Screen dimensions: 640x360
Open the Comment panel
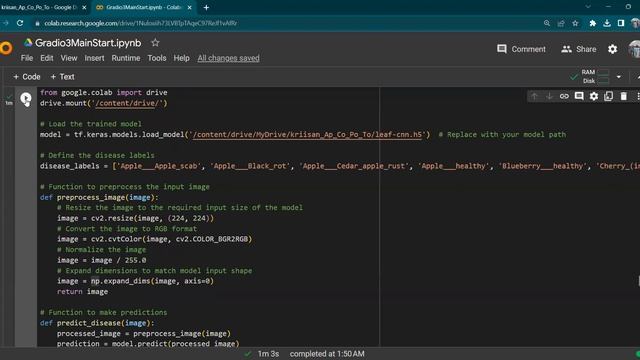521,49
